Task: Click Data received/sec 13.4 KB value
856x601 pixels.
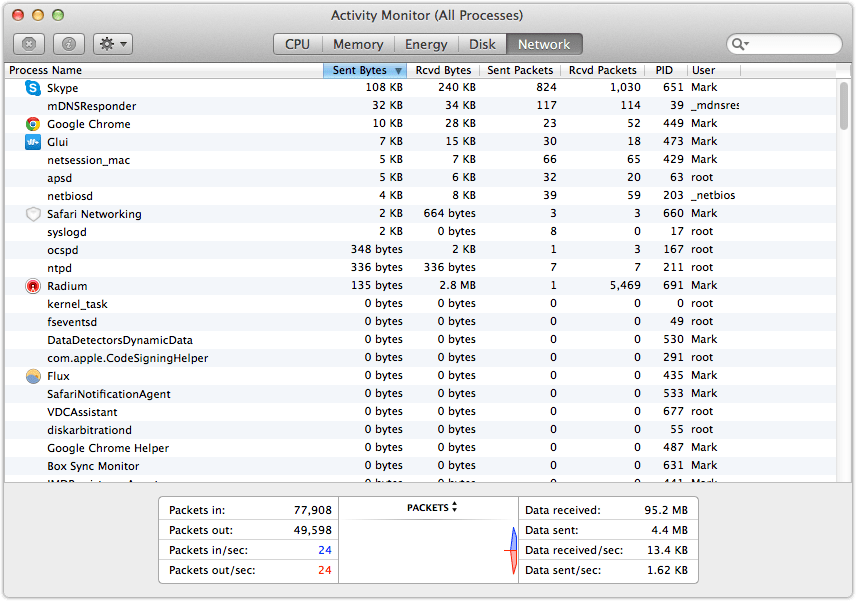Action: (667, 550)
